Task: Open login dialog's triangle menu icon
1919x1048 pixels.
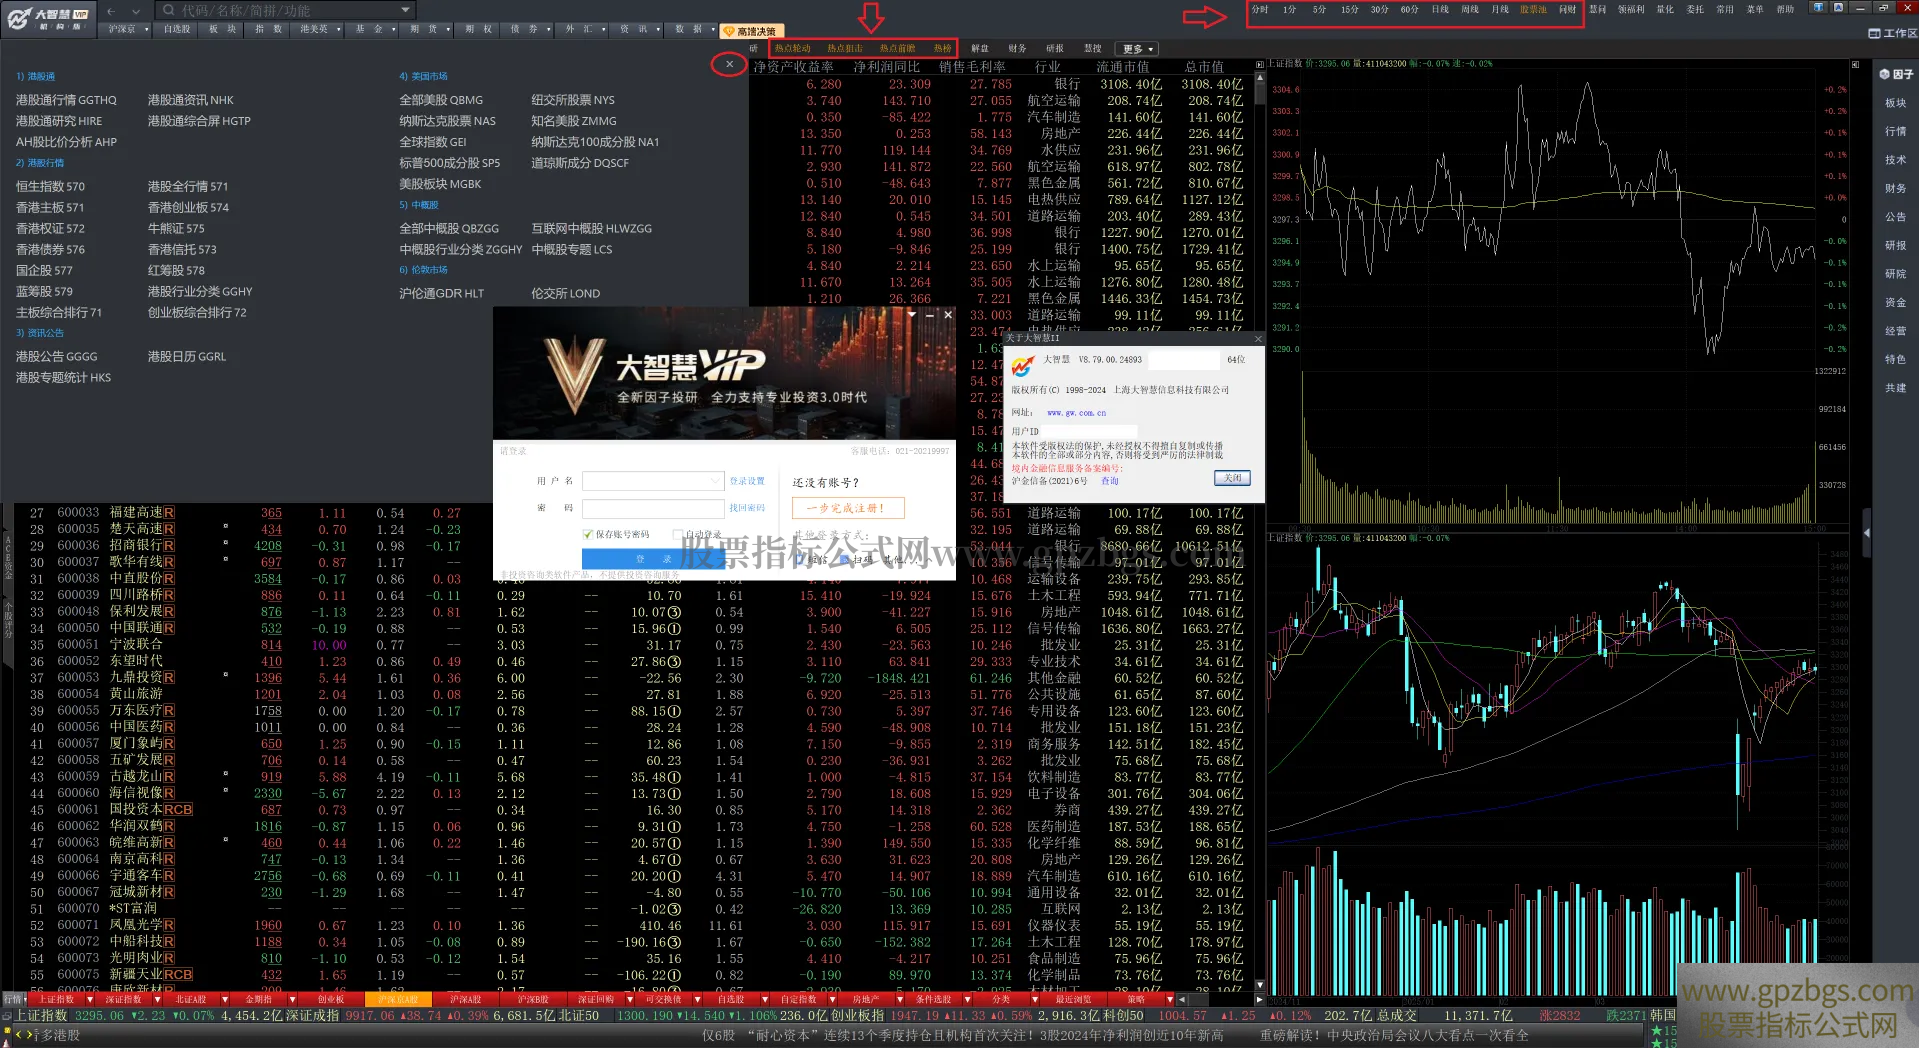Action: 911,314
